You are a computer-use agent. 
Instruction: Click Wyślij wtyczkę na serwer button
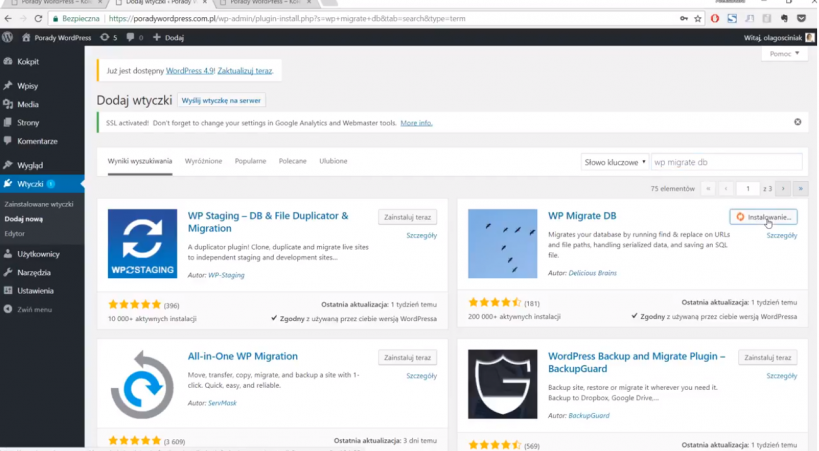click(221, 100)
